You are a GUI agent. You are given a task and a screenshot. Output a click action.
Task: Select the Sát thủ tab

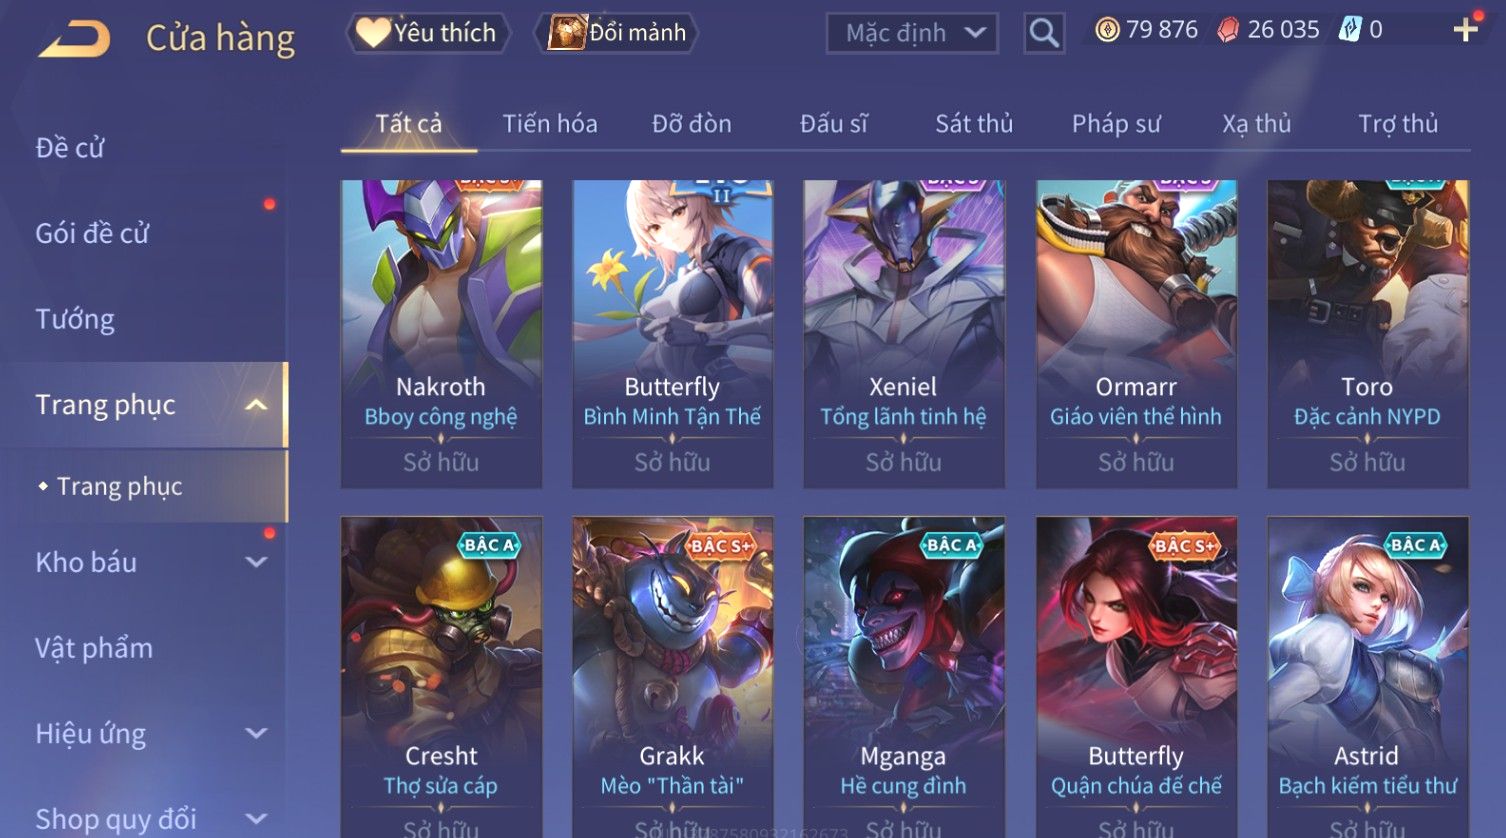pos(974,124)
